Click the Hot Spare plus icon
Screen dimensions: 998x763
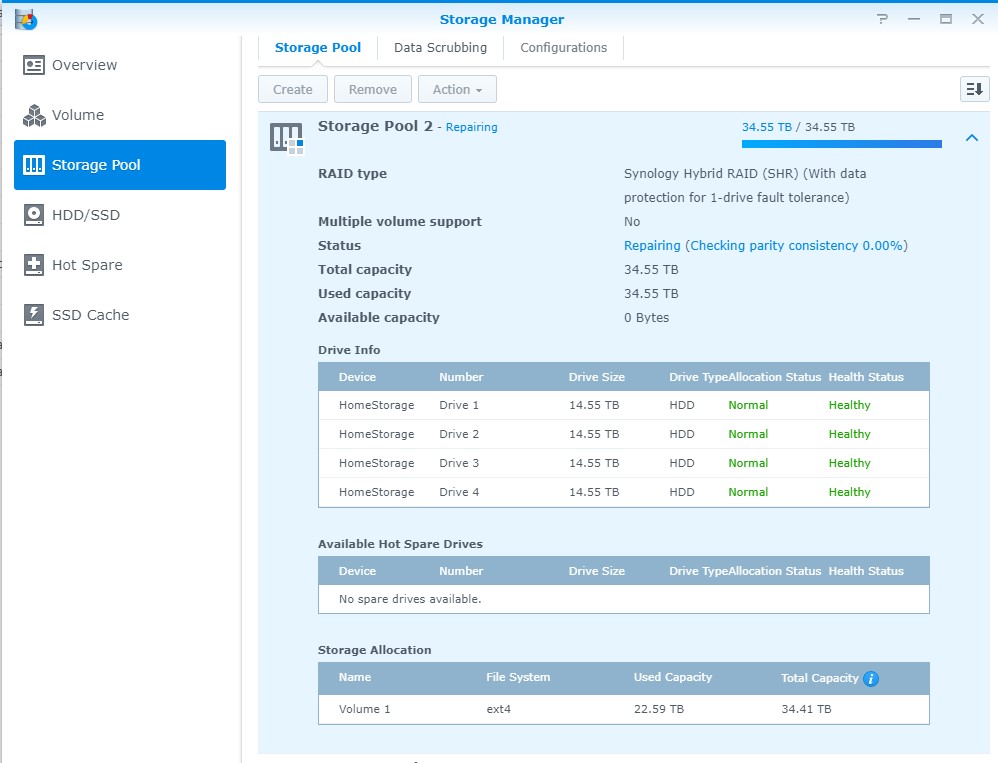tap(34, 265)
